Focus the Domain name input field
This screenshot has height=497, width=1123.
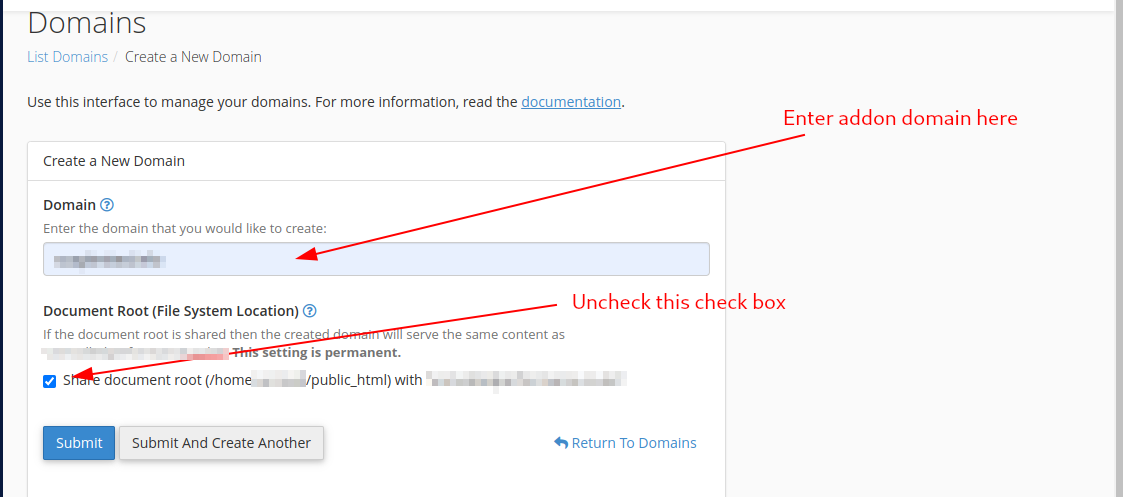376,259
